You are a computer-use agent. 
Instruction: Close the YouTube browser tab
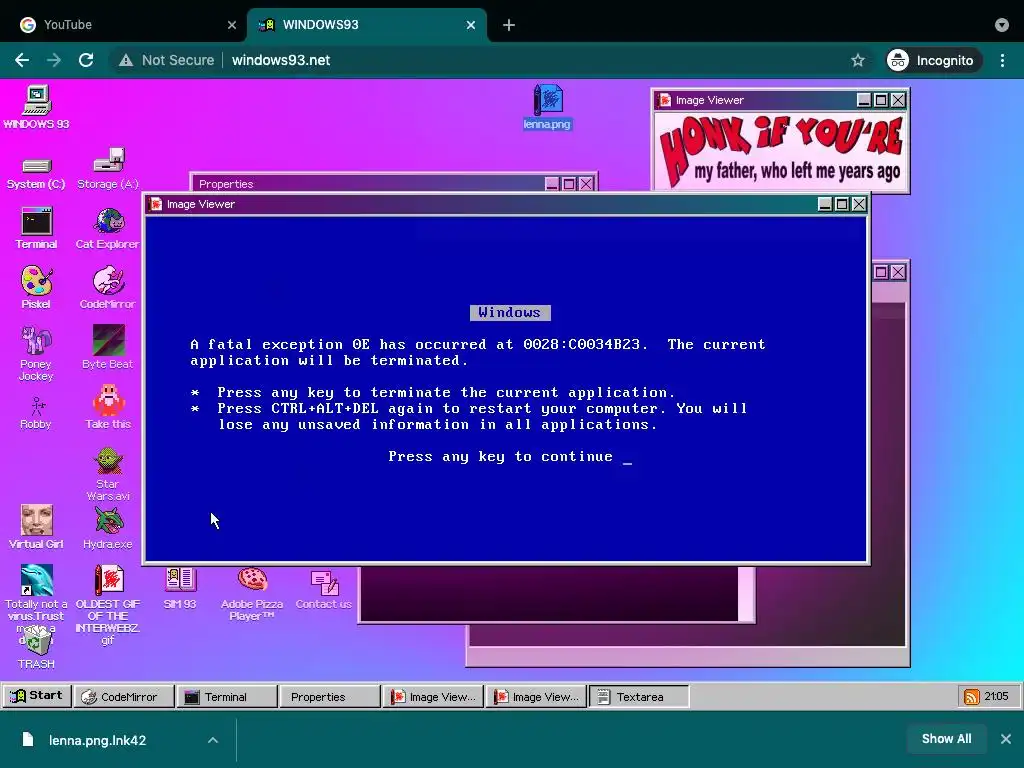pyautogui.click(x=231, y=25)
